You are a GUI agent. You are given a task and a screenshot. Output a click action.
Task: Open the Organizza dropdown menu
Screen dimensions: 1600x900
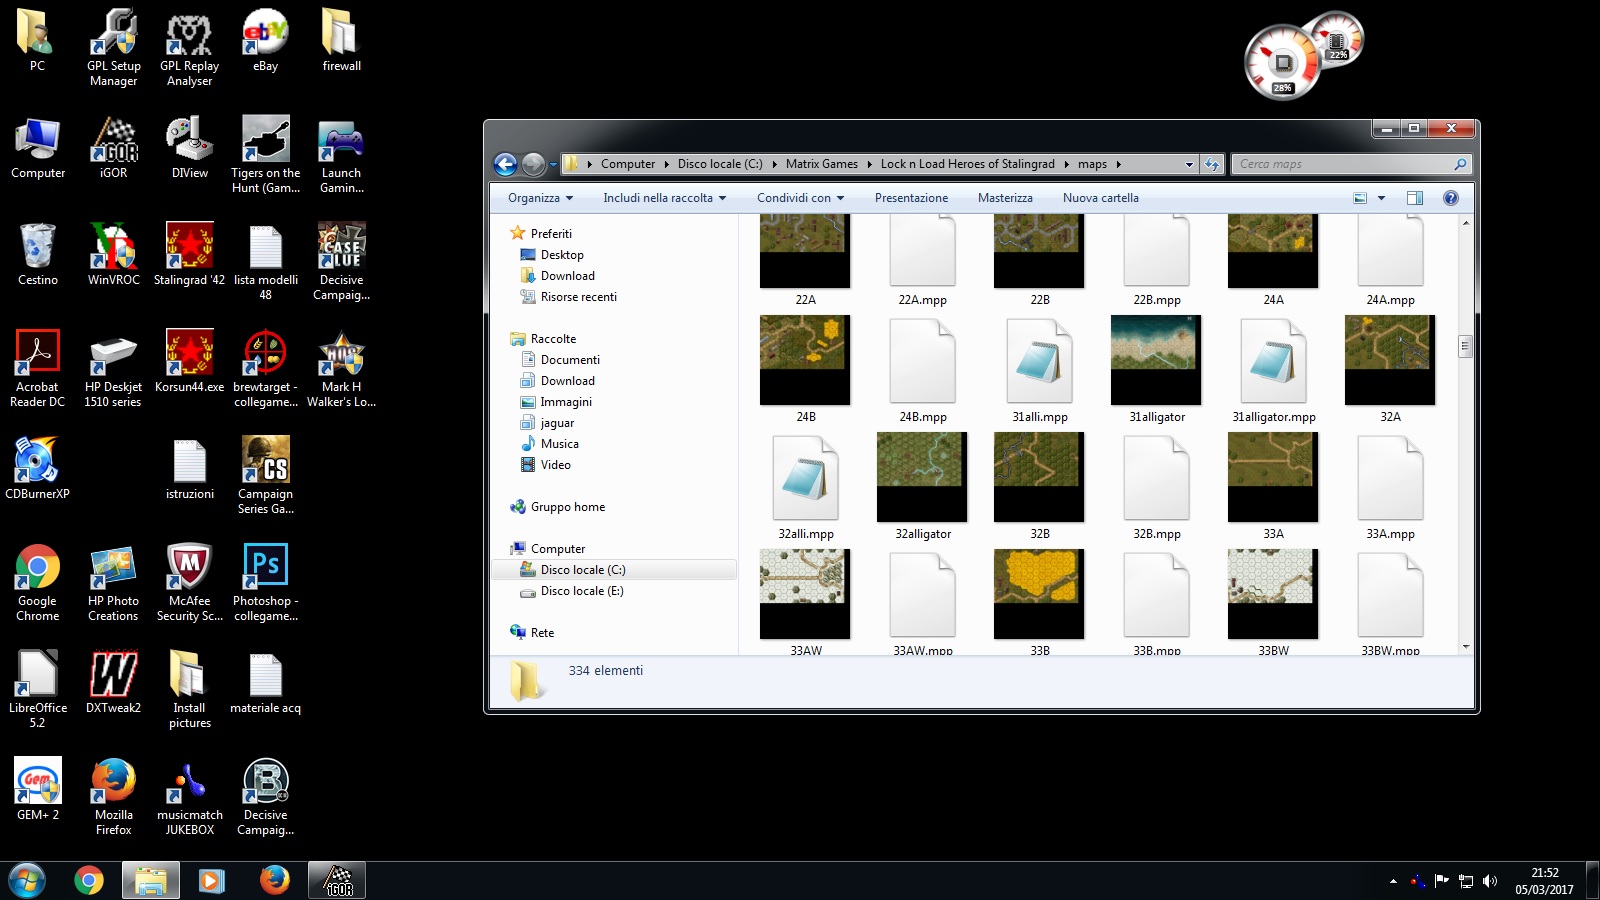[540, 198]
